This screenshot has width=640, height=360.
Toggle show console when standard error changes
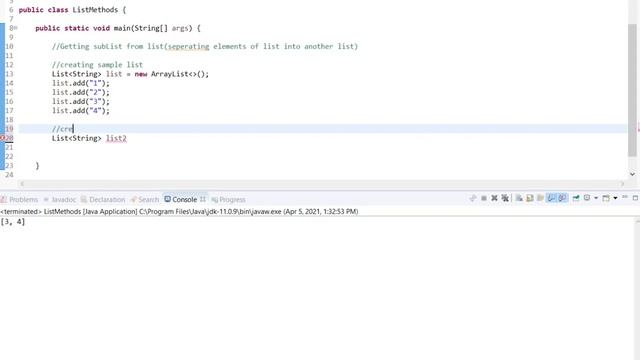pyautogui.click(x=562, y=198)
